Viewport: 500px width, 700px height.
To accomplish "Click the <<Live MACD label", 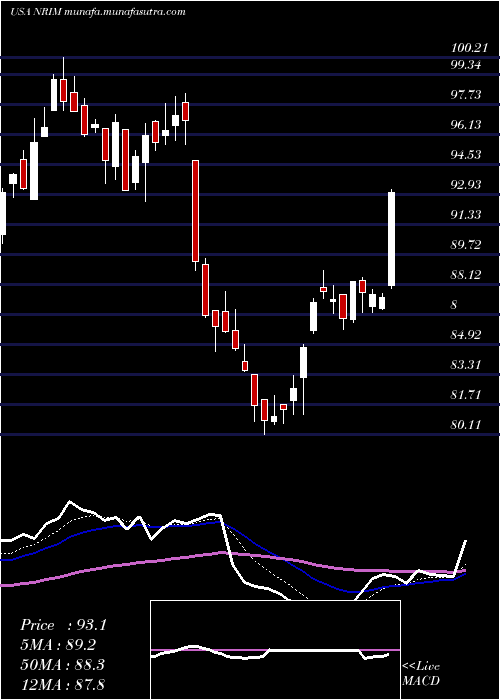I will [421, 674].
